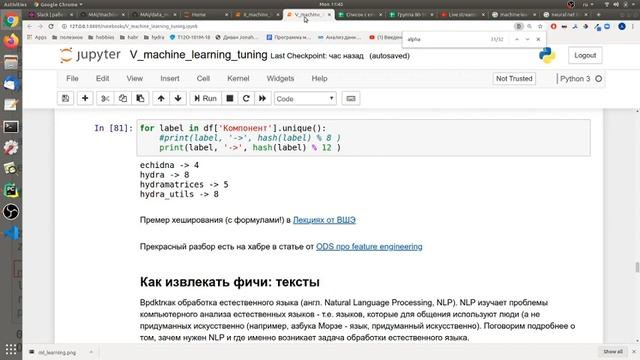Open Chrome profile avatar
The height and width of the screenshot is (360, 640).
[622, 26]
